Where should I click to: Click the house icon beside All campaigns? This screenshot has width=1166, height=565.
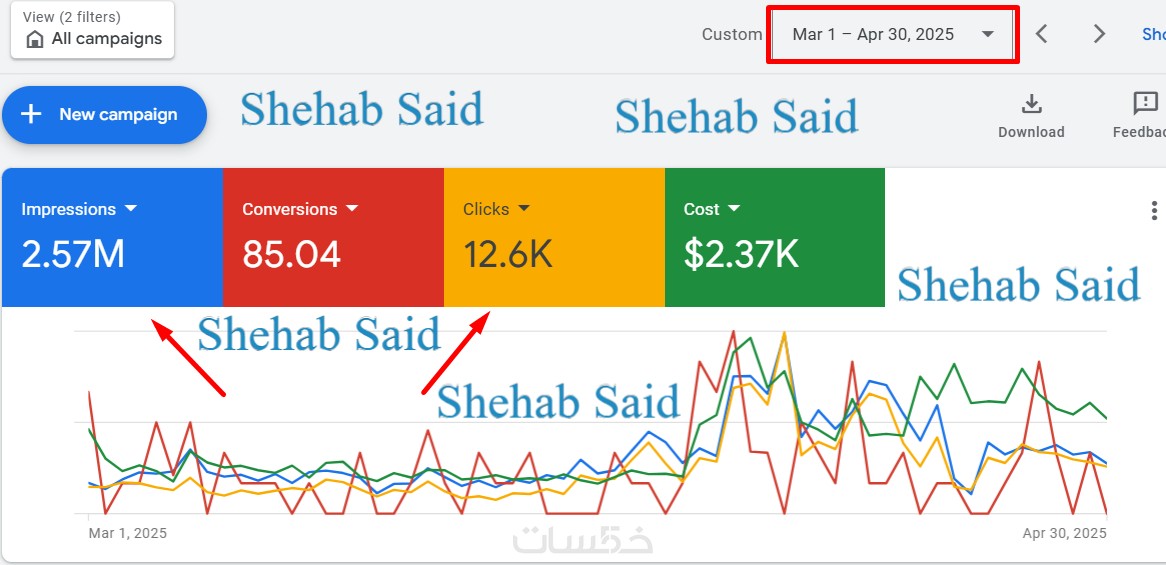[35, 40]
